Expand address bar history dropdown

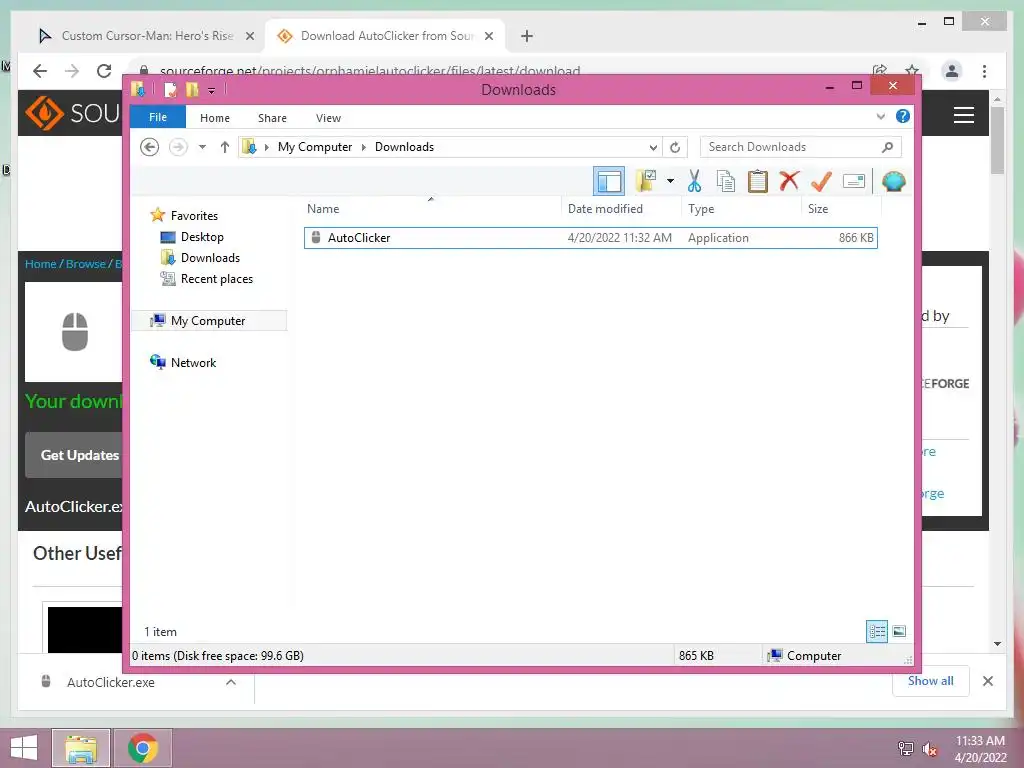[652, 147]
